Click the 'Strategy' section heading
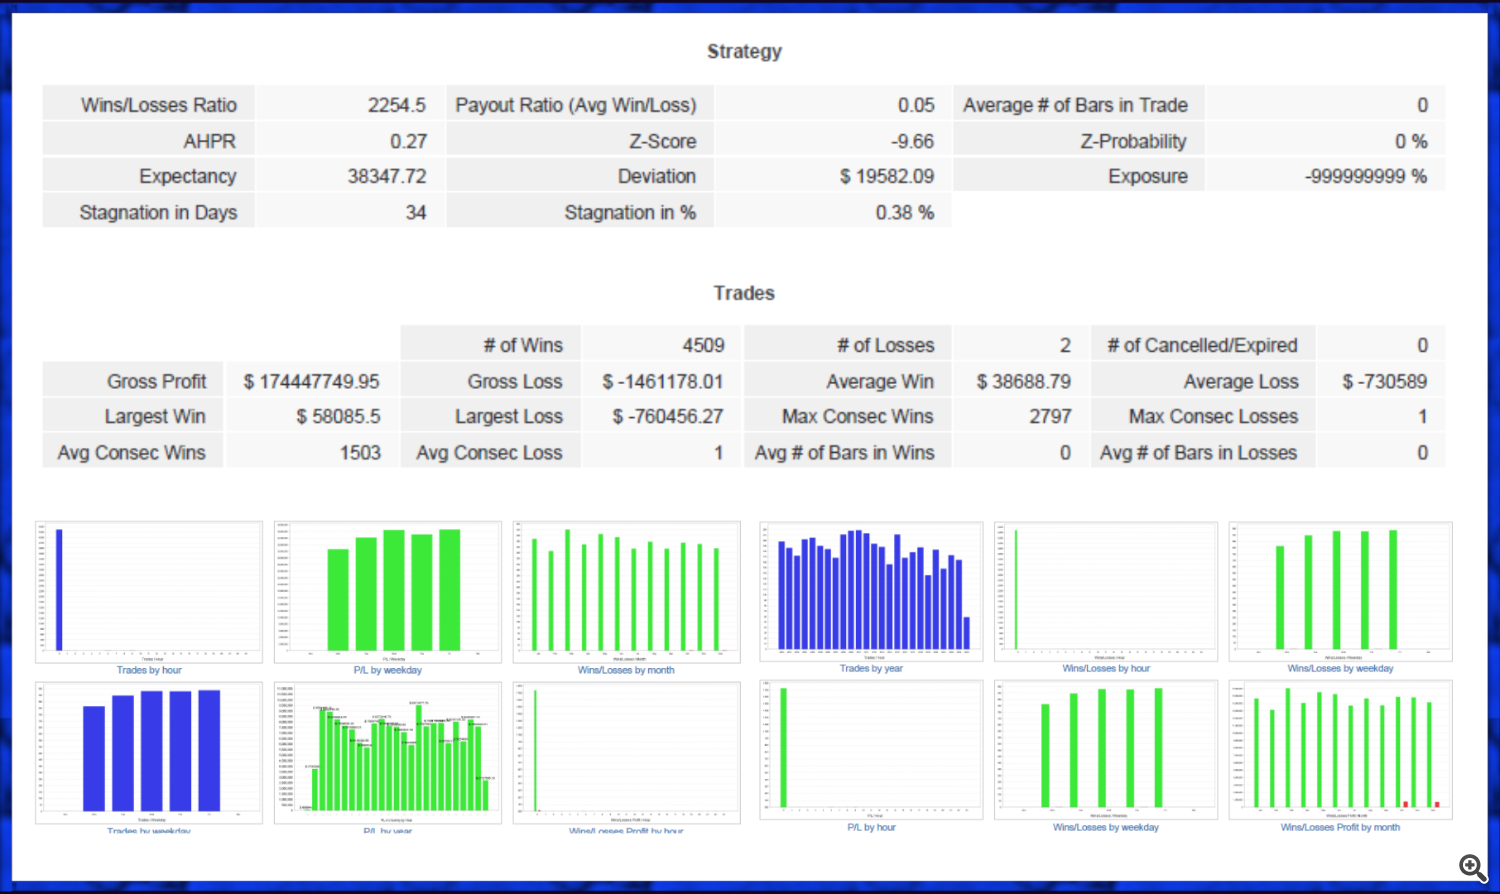1500x894 pixels. (x=744, y=52)
